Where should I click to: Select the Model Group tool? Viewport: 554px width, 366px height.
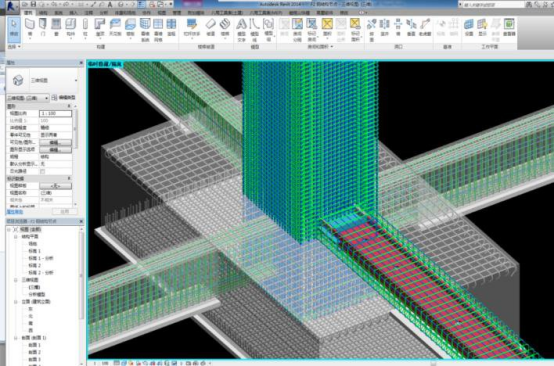click(x=268, y=30)
